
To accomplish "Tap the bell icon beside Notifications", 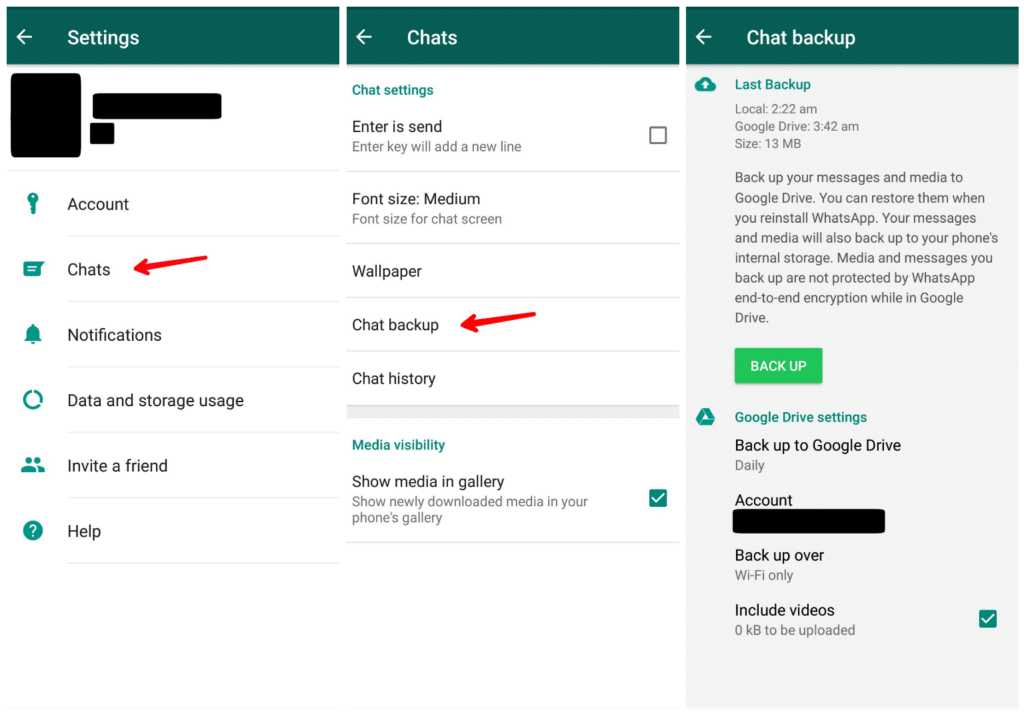I will [x=33, y=334].
